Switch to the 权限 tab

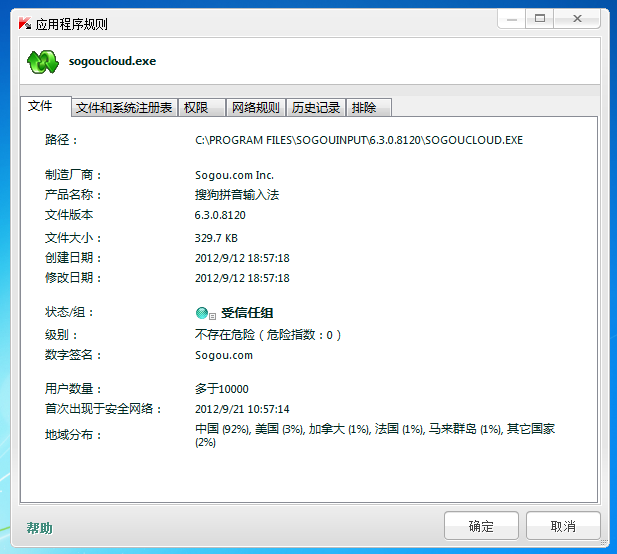202,107
